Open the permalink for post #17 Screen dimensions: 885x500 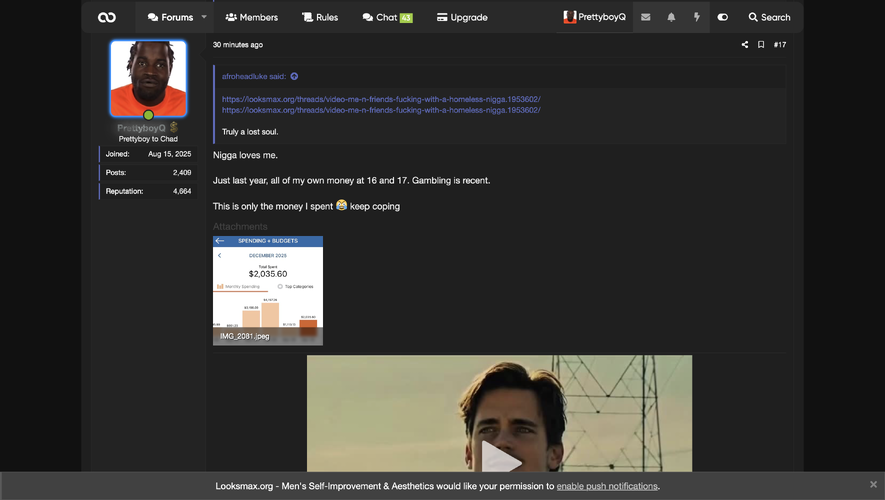click(780, 45)
